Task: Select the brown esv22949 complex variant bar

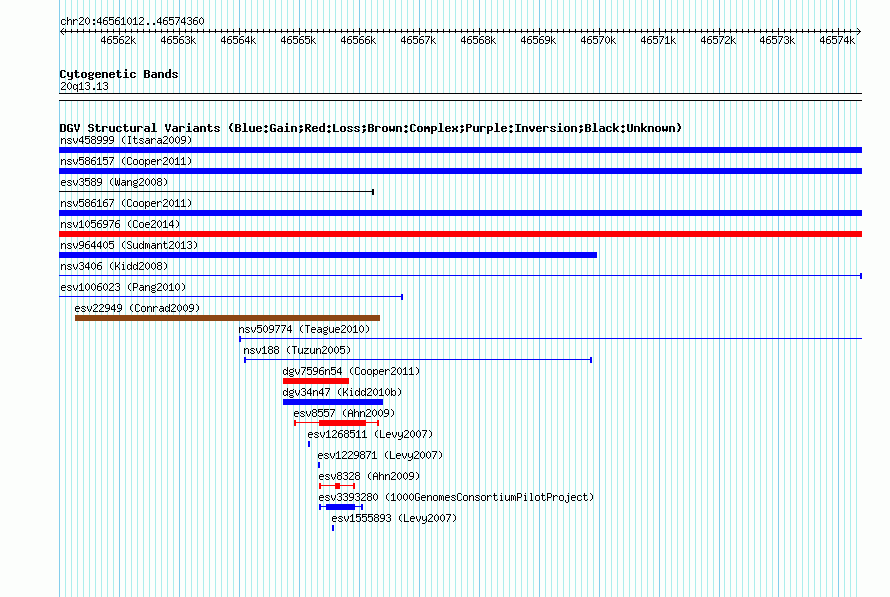Action: point(228,318)
